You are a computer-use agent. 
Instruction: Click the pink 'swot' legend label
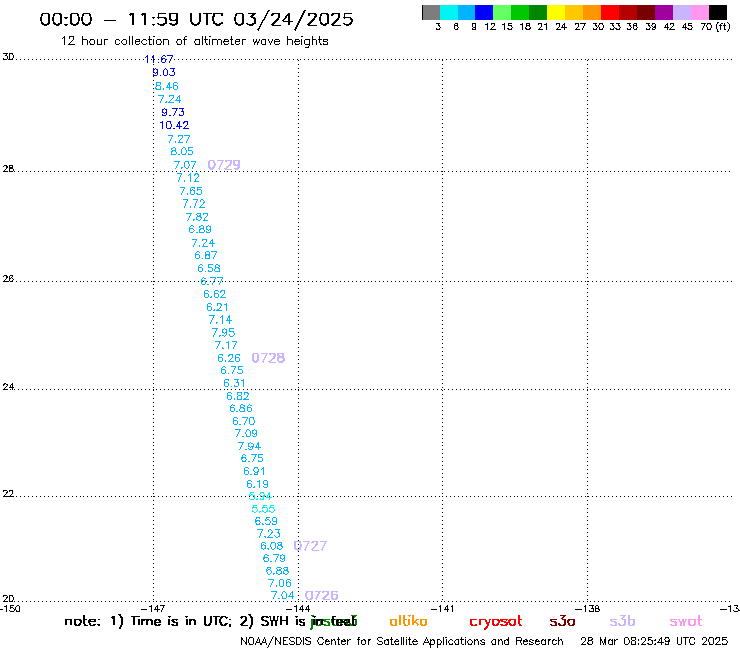686,622
